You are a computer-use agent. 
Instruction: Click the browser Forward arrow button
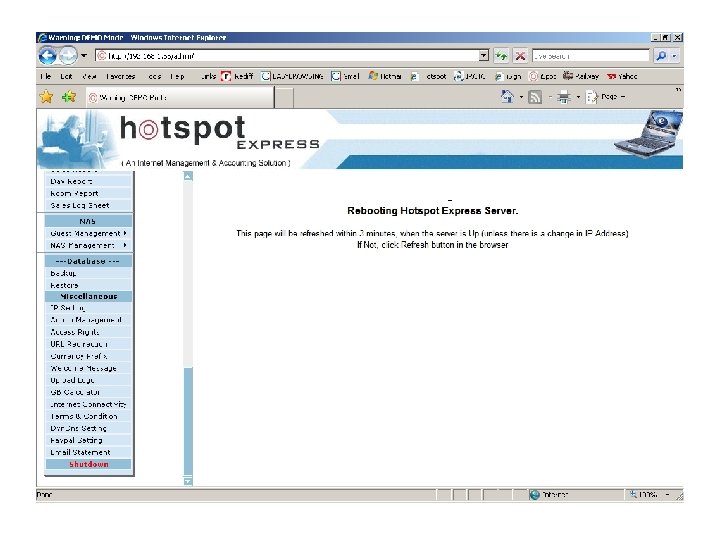[x=68, y=56]
